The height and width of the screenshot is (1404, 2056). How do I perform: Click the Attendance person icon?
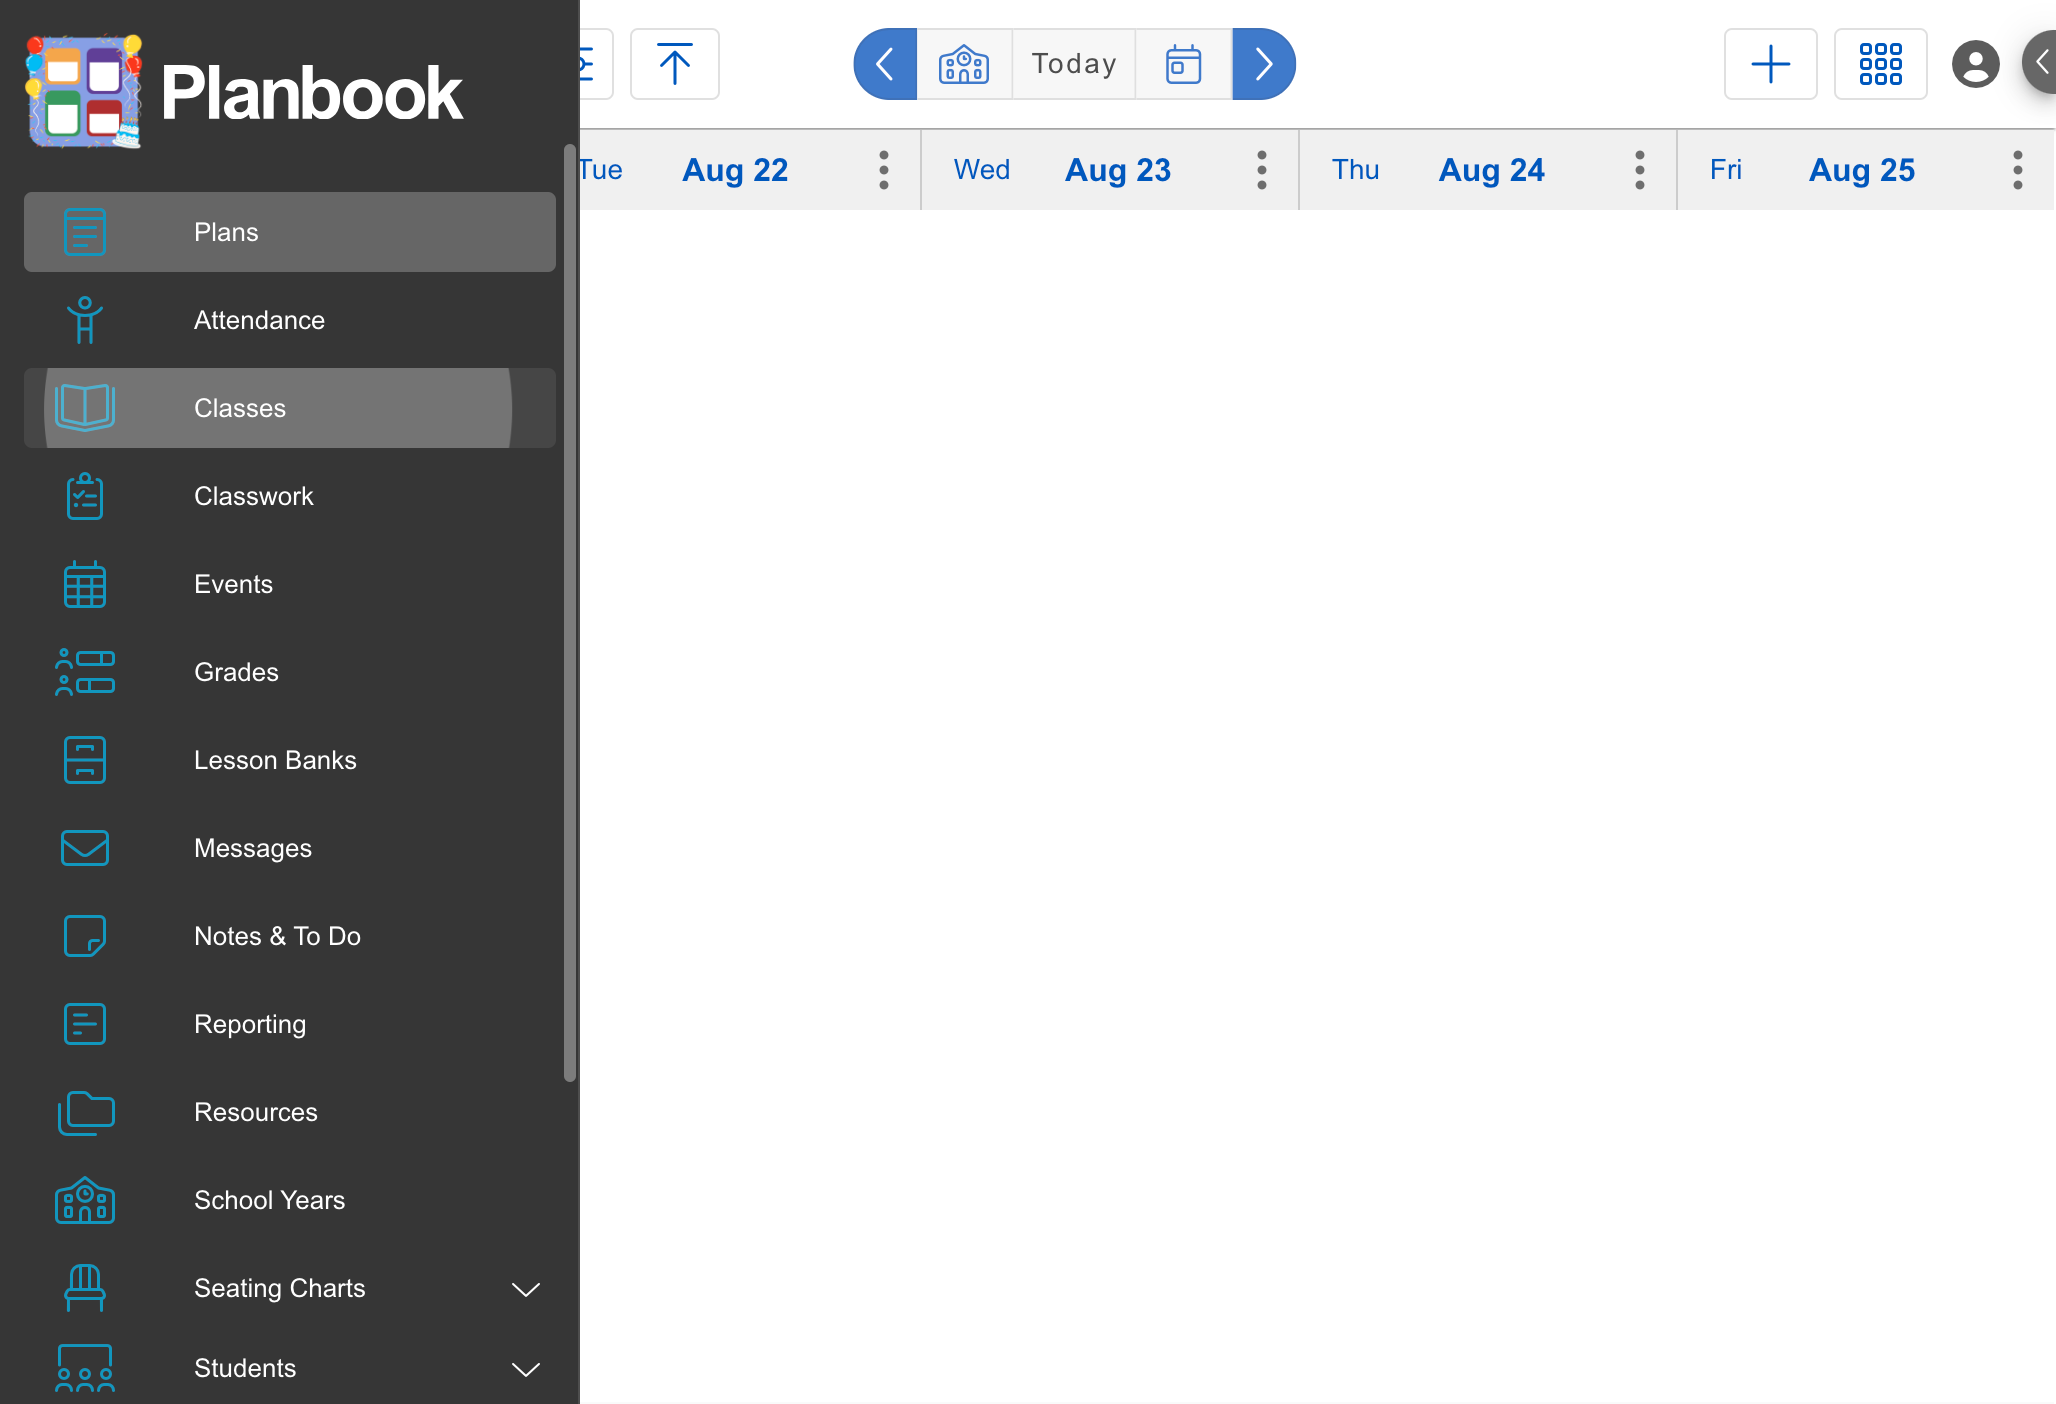click(x=85, y=320)
